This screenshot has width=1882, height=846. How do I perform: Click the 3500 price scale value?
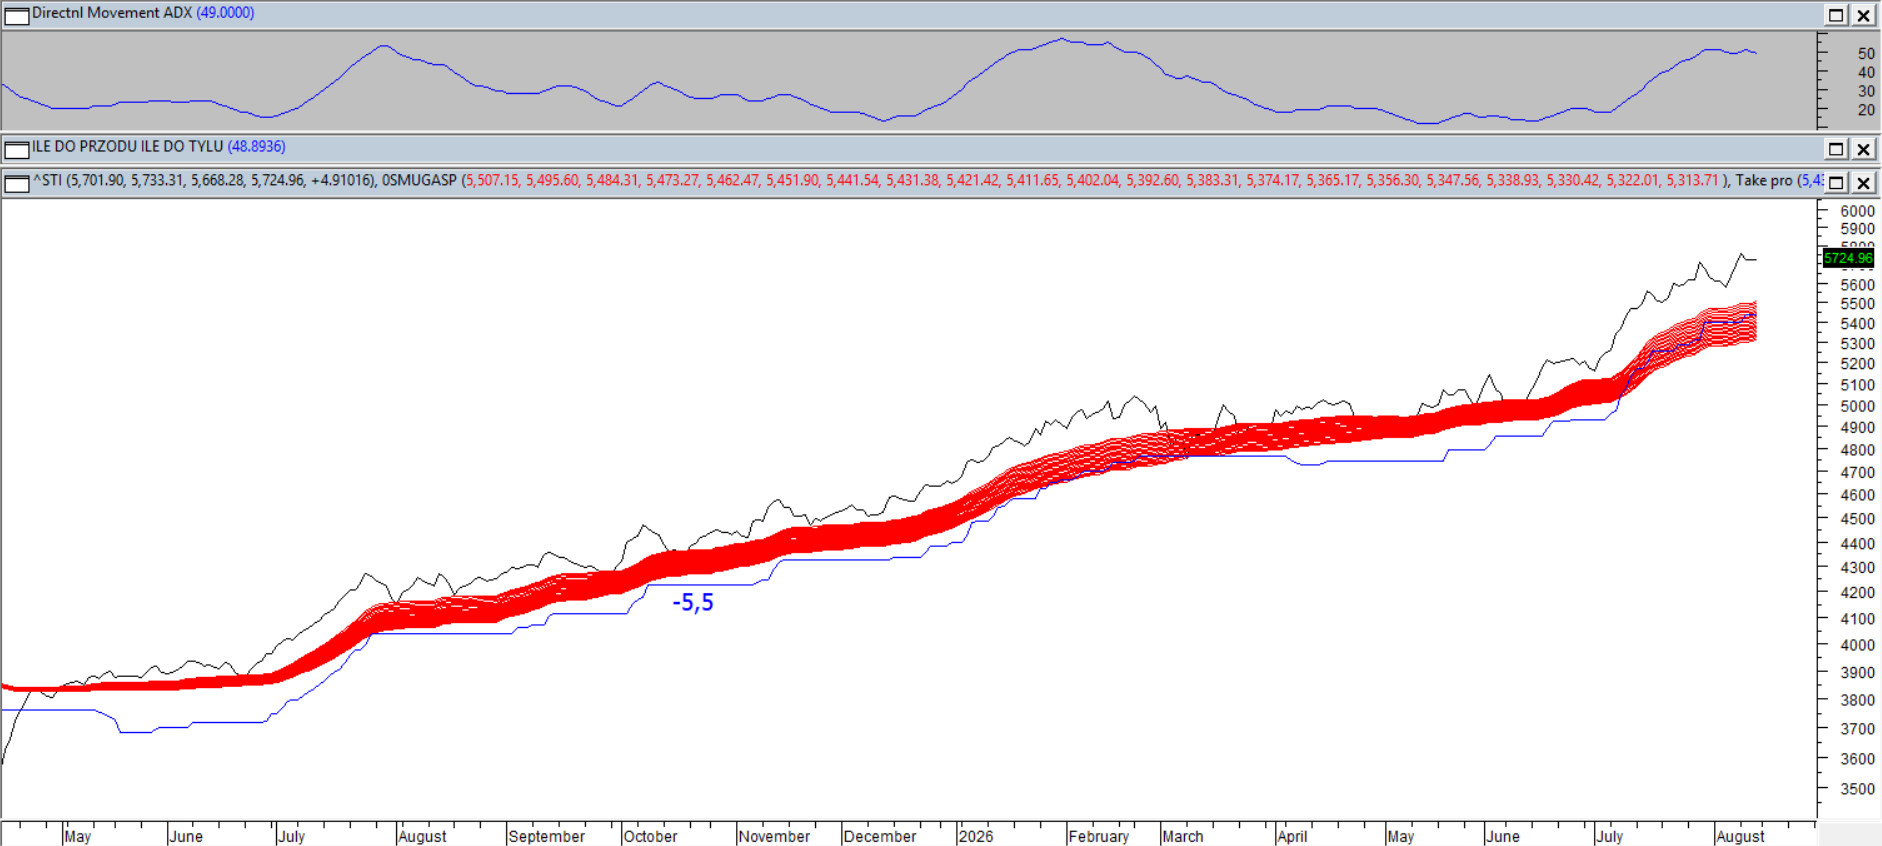pyautogui.click(x=1857, y=789)
